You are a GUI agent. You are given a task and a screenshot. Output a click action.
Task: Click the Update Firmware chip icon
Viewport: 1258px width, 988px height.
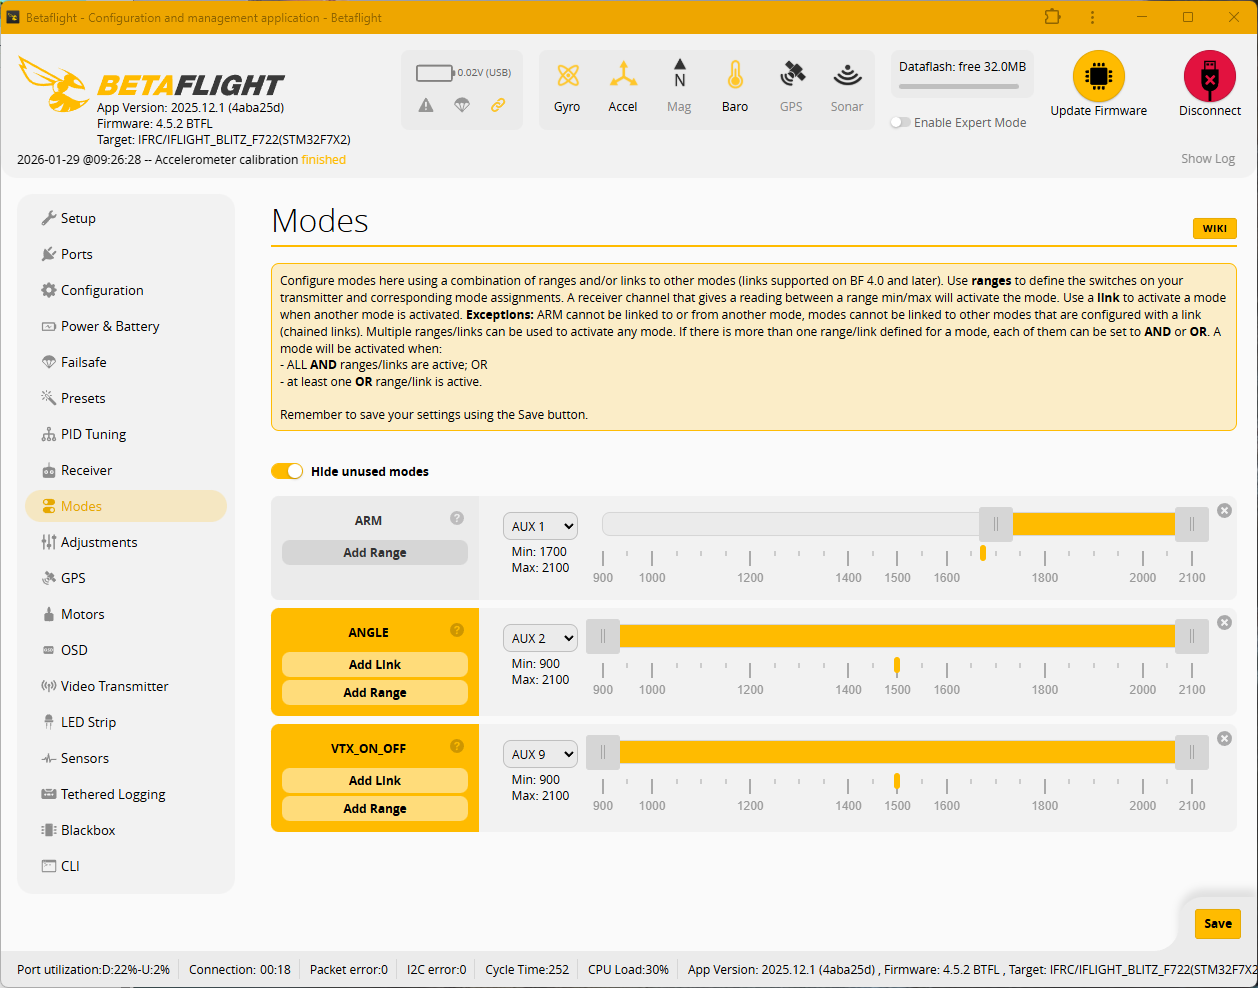[x=1098, y=76]
